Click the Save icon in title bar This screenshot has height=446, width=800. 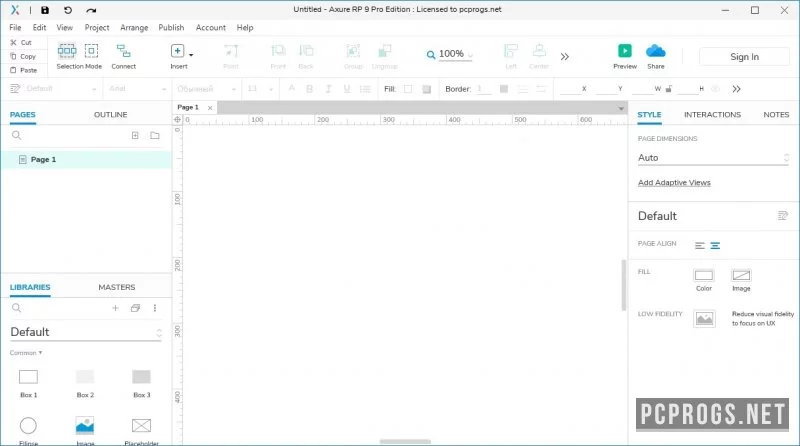tap(45, 10)
